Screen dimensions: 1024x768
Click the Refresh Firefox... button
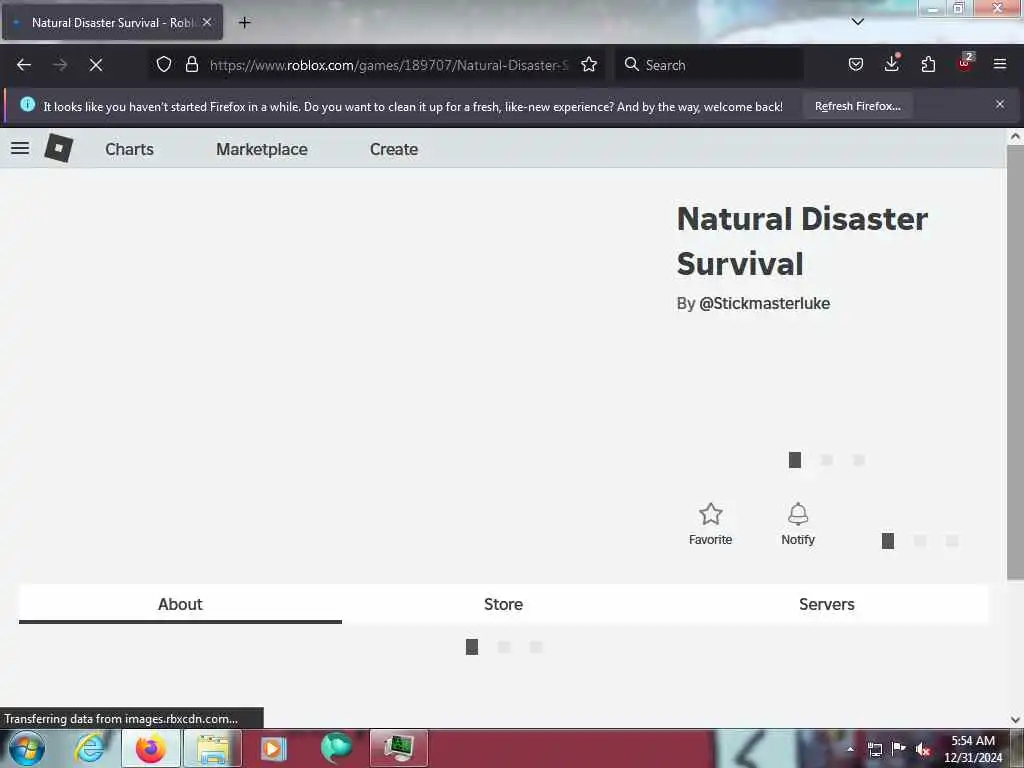pyautogui.click(x=857, y=106)
